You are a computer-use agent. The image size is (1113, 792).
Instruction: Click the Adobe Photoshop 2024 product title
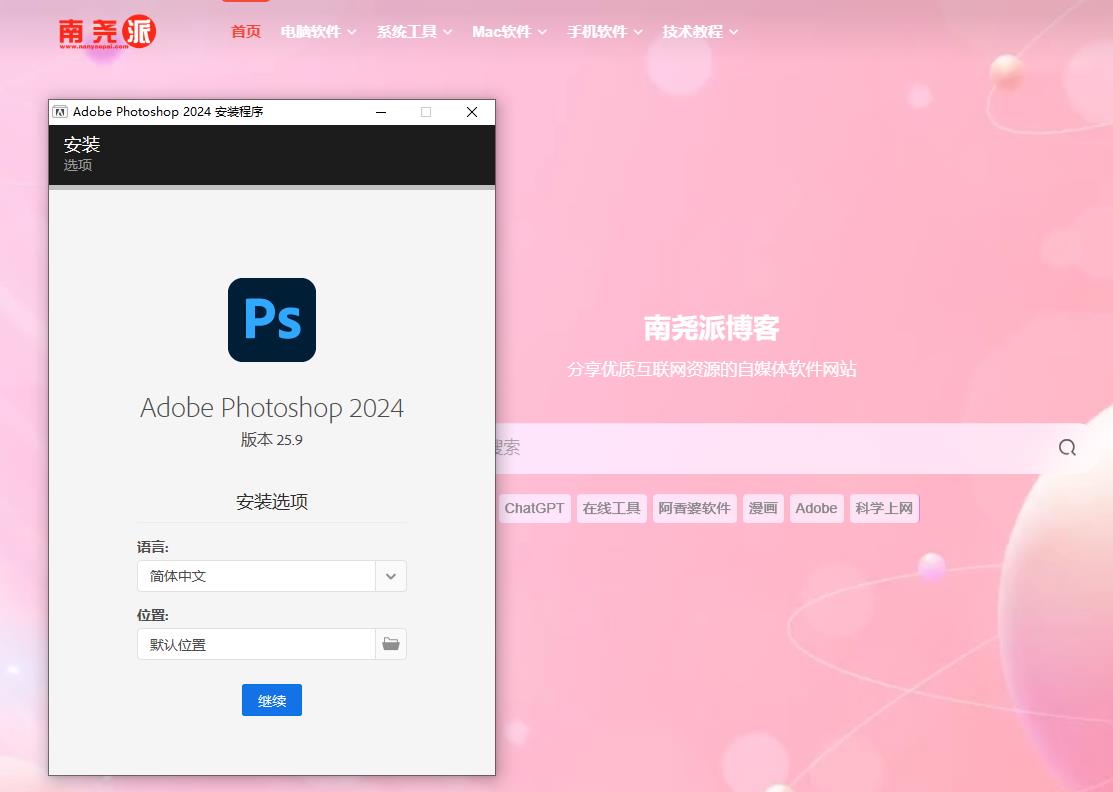pos(272,408)
